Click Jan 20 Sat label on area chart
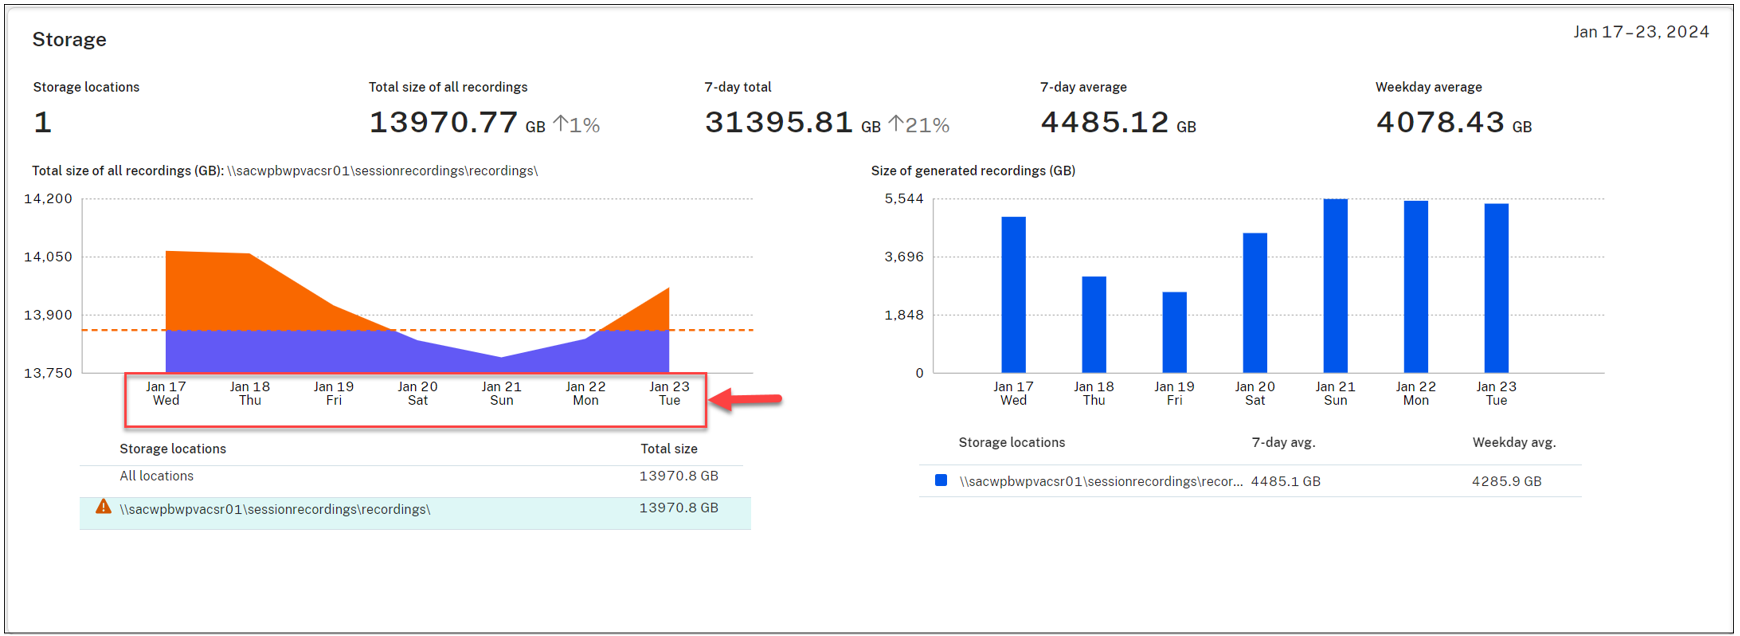This screenshot has width=1740, height=636. (x=418, y=393)
